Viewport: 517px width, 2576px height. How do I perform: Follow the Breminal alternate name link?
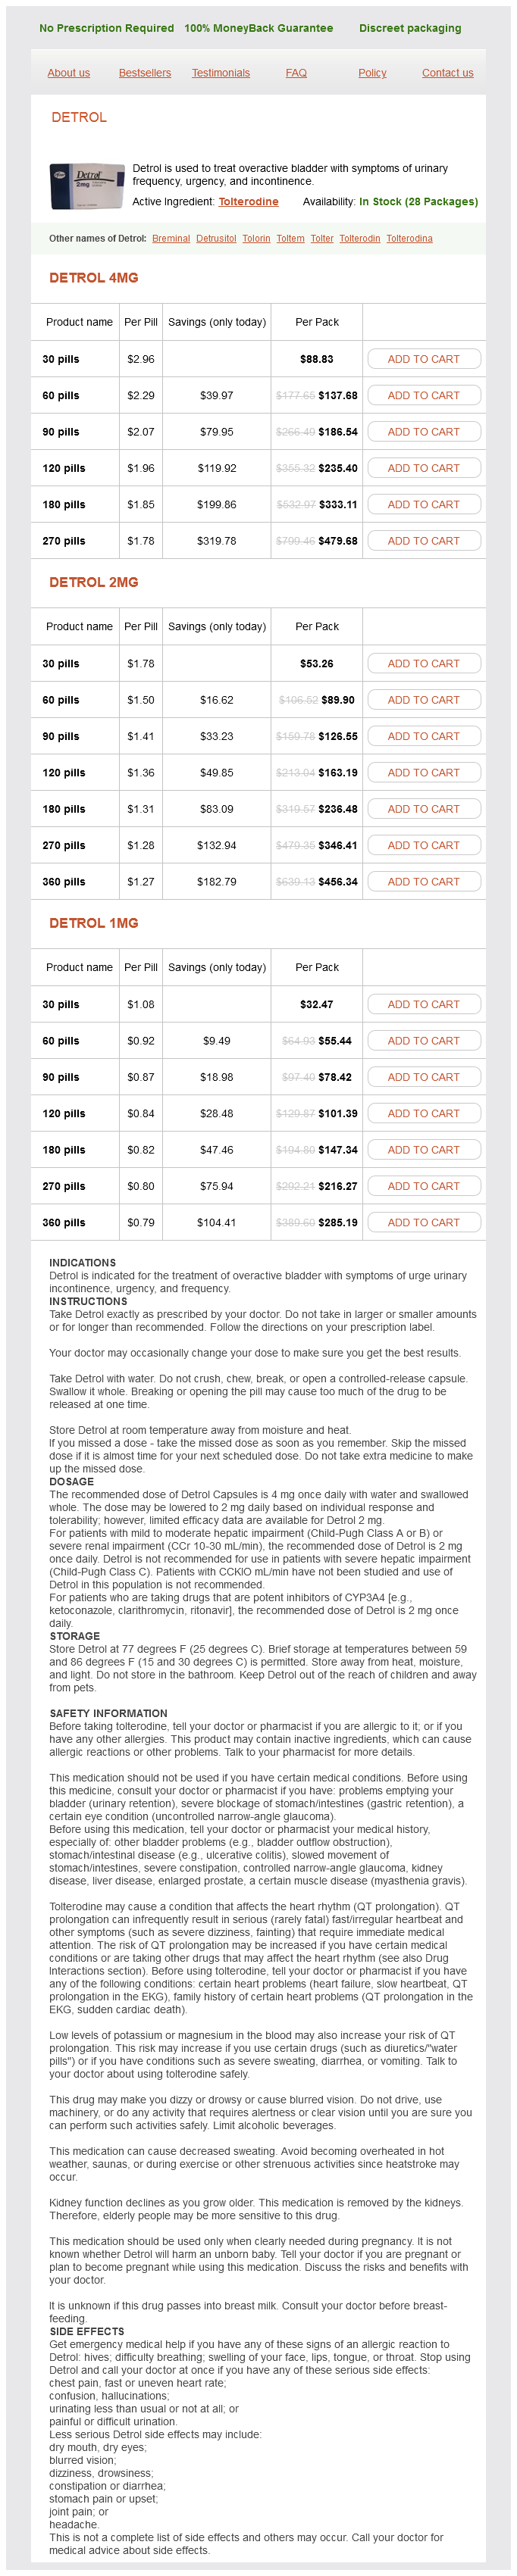click(171, 239)
